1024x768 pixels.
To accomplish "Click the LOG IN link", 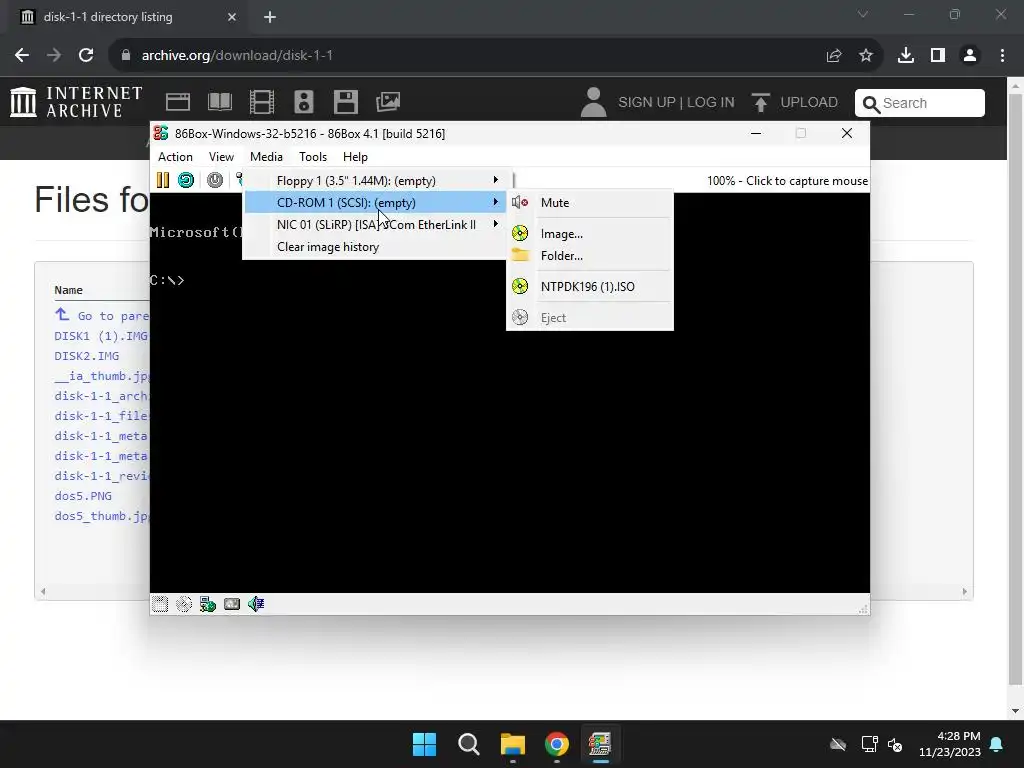I will coord(711,103).
